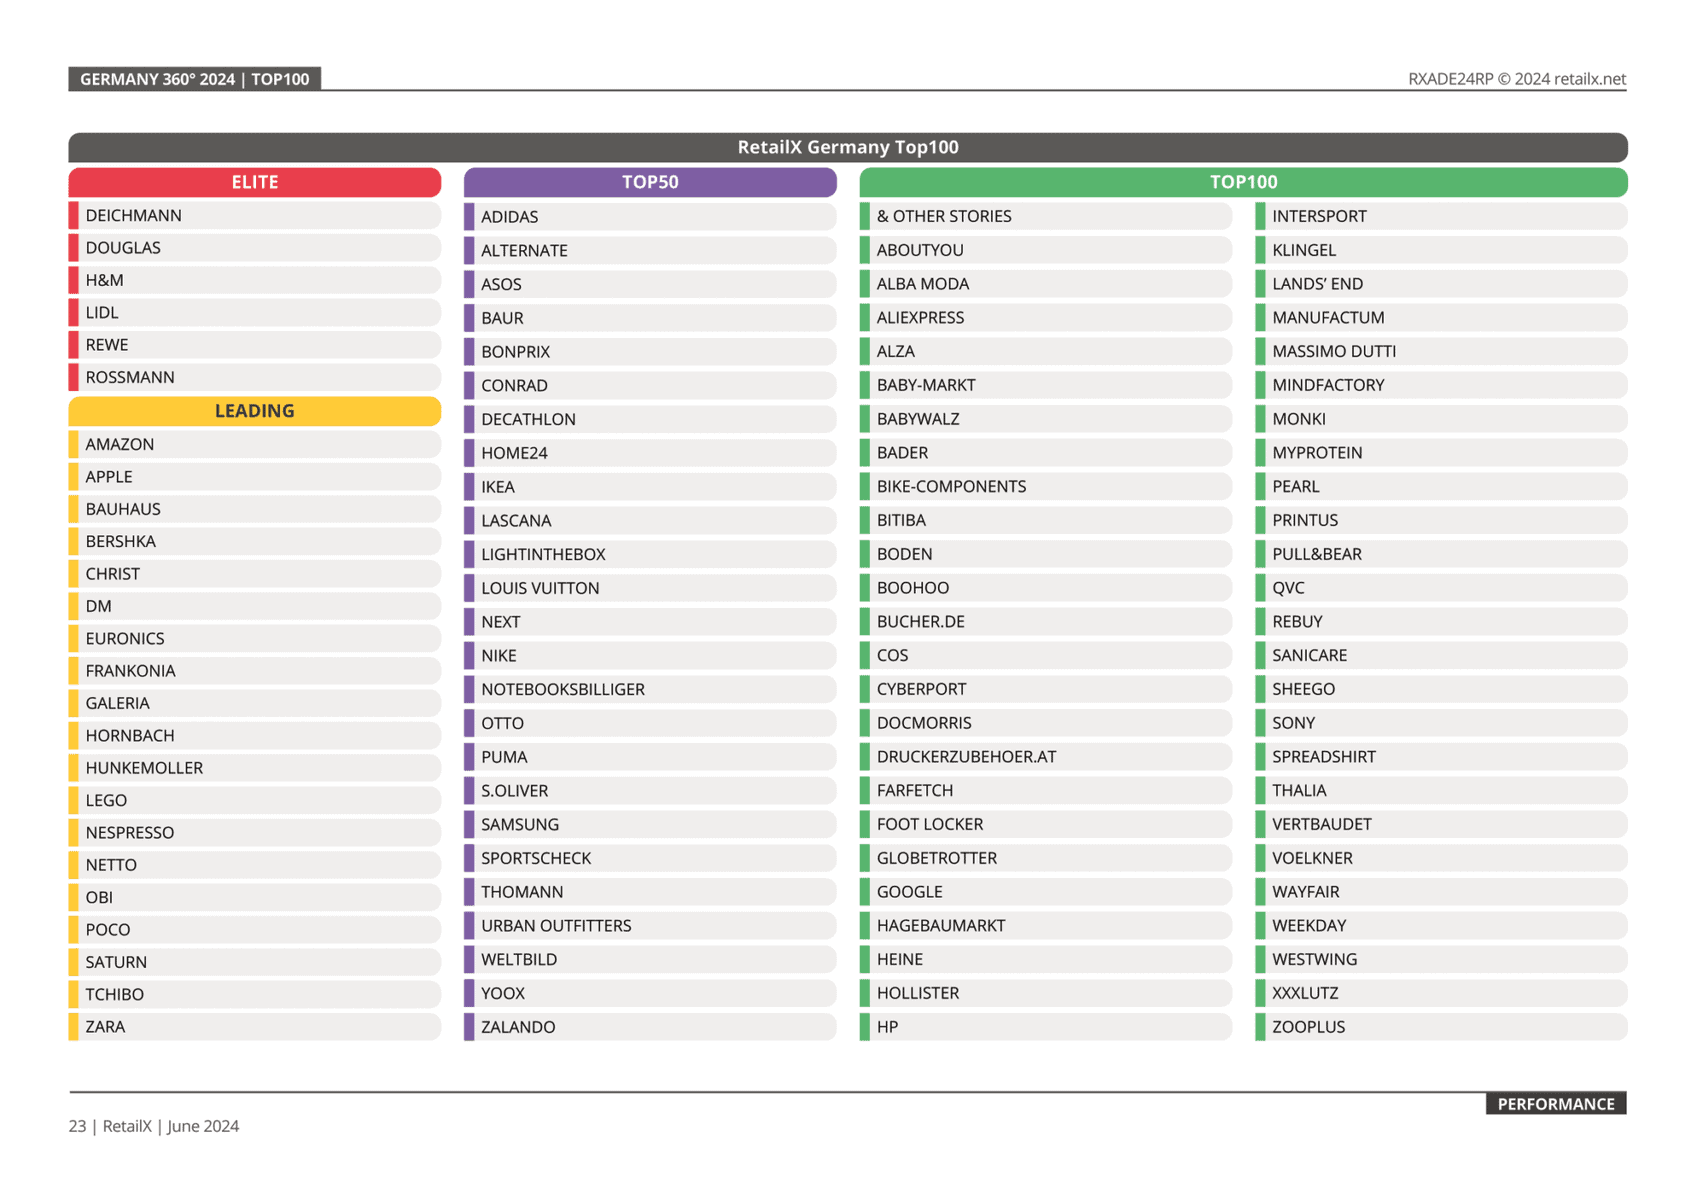Screen dimensions: 1697x1200
Task: Select MYPROTEIN in the Top100 list
Action: pos(1441,453)
